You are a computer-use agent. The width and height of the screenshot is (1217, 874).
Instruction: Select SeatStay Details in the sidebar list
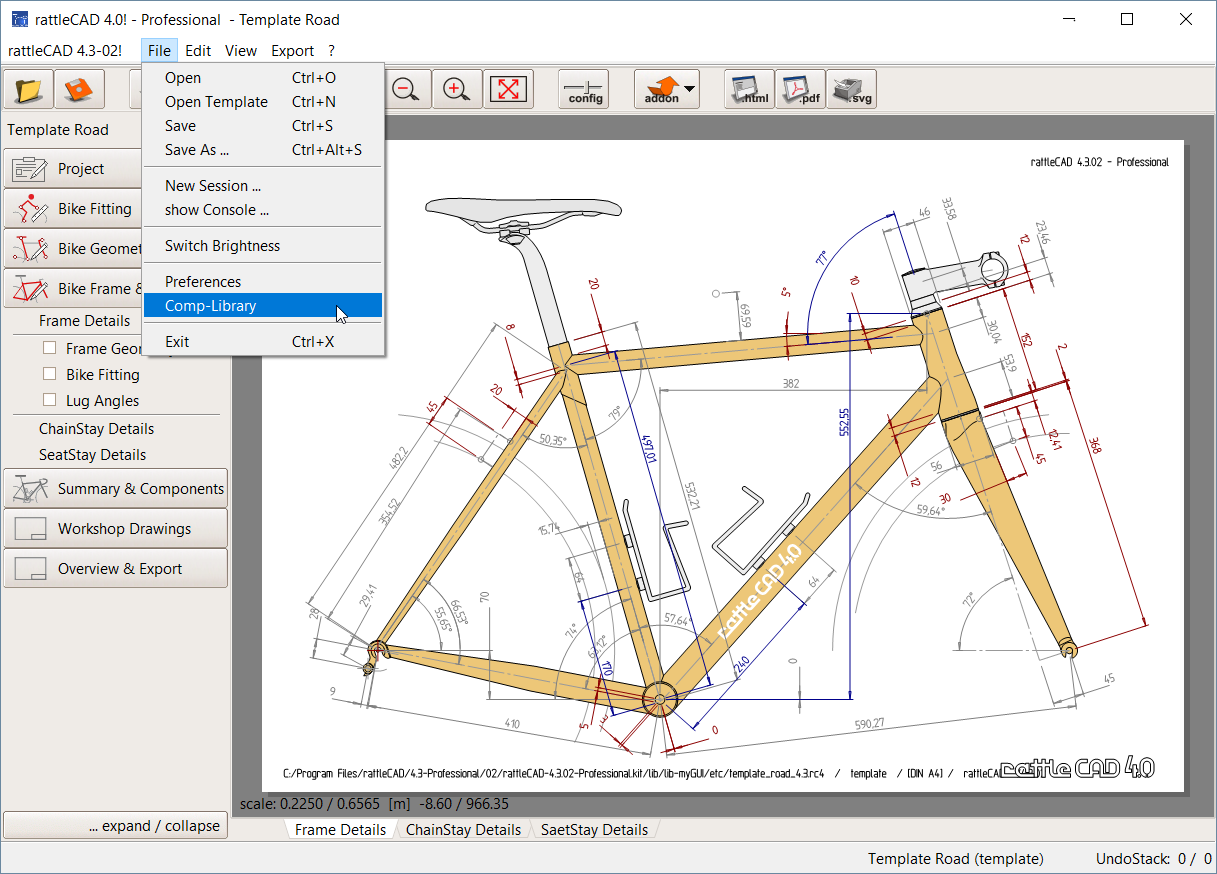[x=93, y=455]
